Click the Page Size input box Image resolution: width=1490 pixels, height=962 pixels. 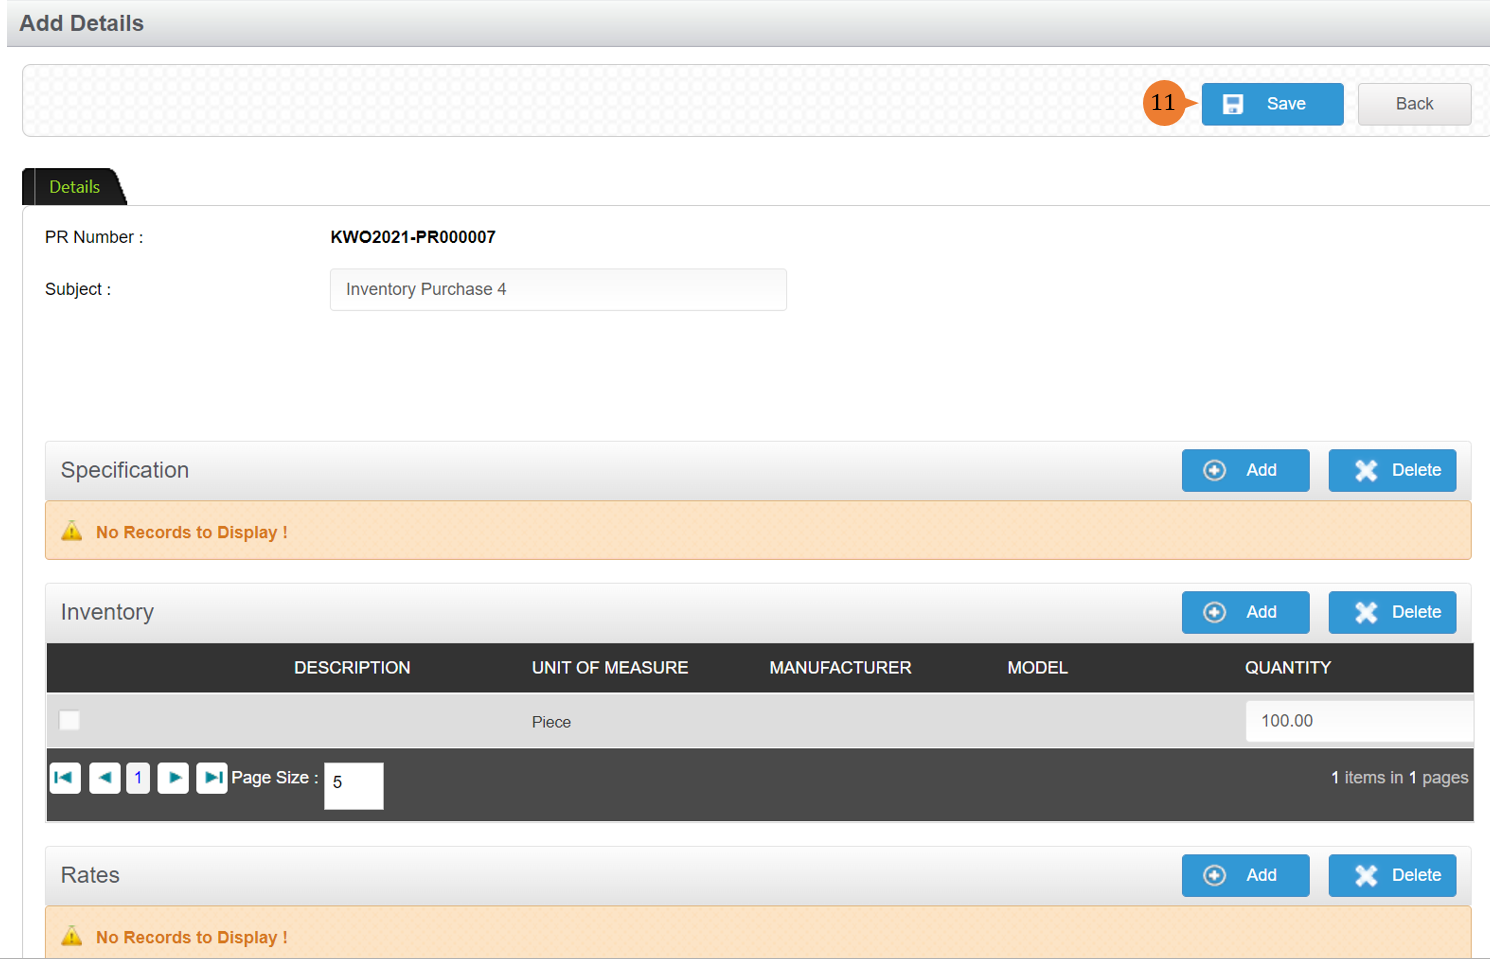pos(354,785)
